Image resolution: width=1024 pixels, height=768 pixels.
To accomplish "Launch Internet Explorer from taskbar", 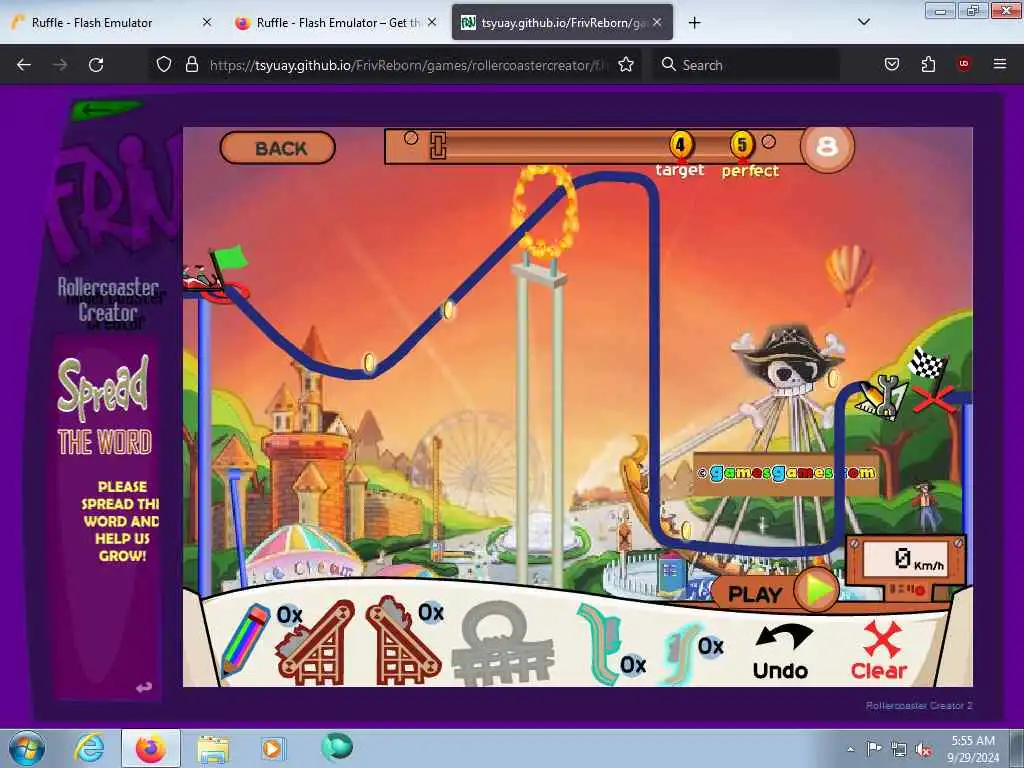I will pyautogui.click(x=89, y=748).
